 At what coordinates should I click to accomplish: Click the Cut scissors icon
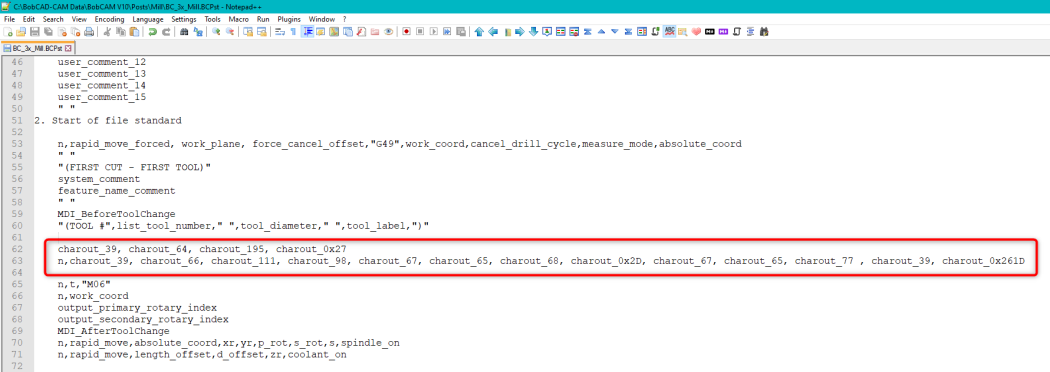click(x=107, y=31)
